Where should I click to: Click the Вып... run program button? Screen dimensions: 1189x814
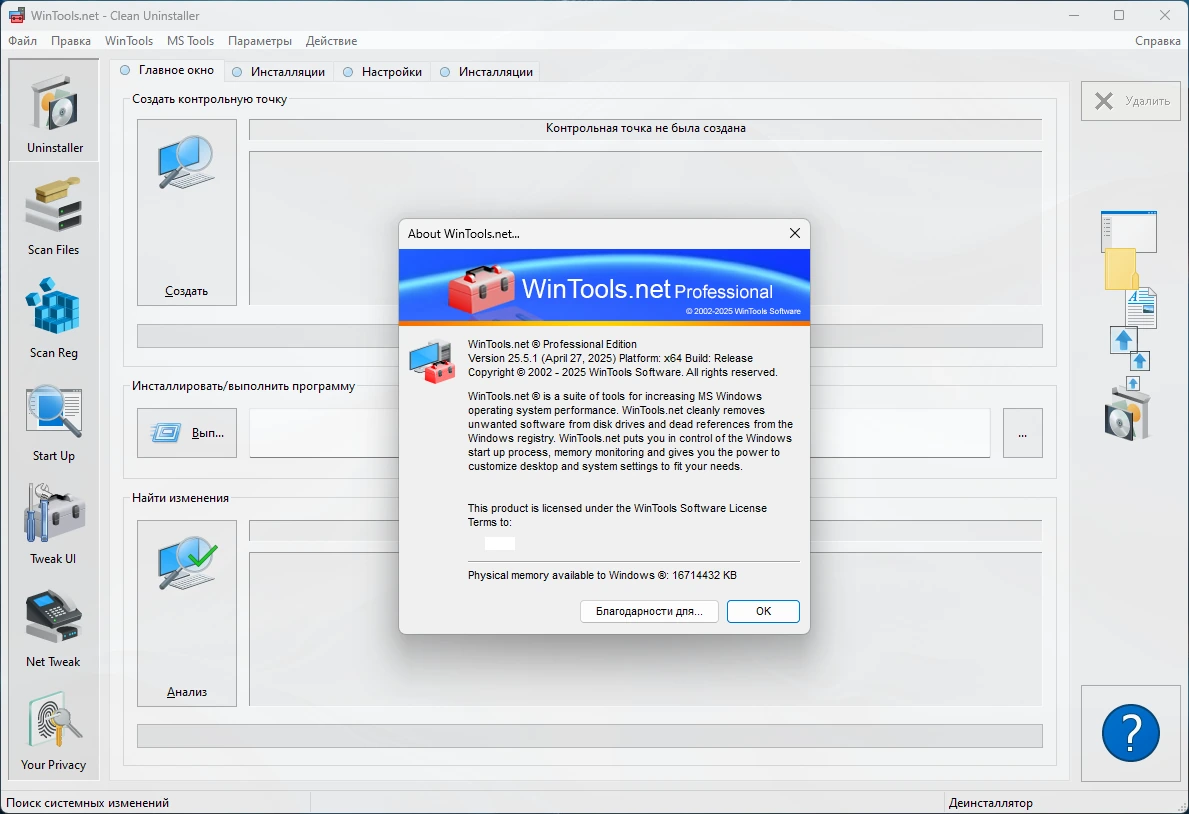click(x=187, y=433)
